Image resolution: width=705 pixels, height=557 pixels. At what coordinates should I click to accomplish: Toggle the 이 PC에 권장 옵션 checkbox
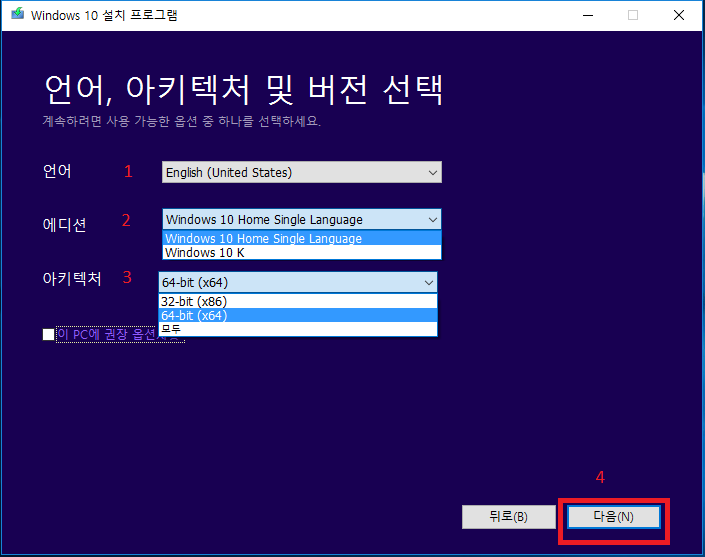click(49, 334)
